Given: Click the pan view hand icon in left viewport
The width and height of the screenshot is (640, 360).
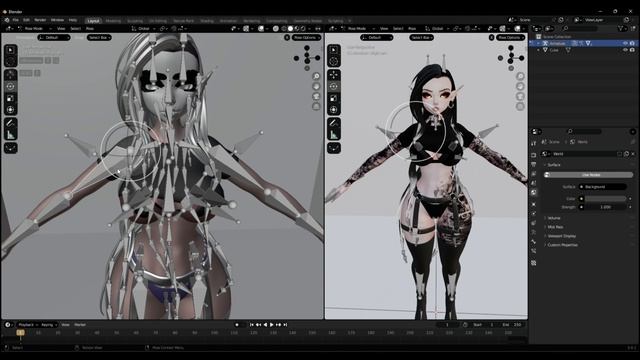Looking at the screenshot, I should click(x=316, y=86).
